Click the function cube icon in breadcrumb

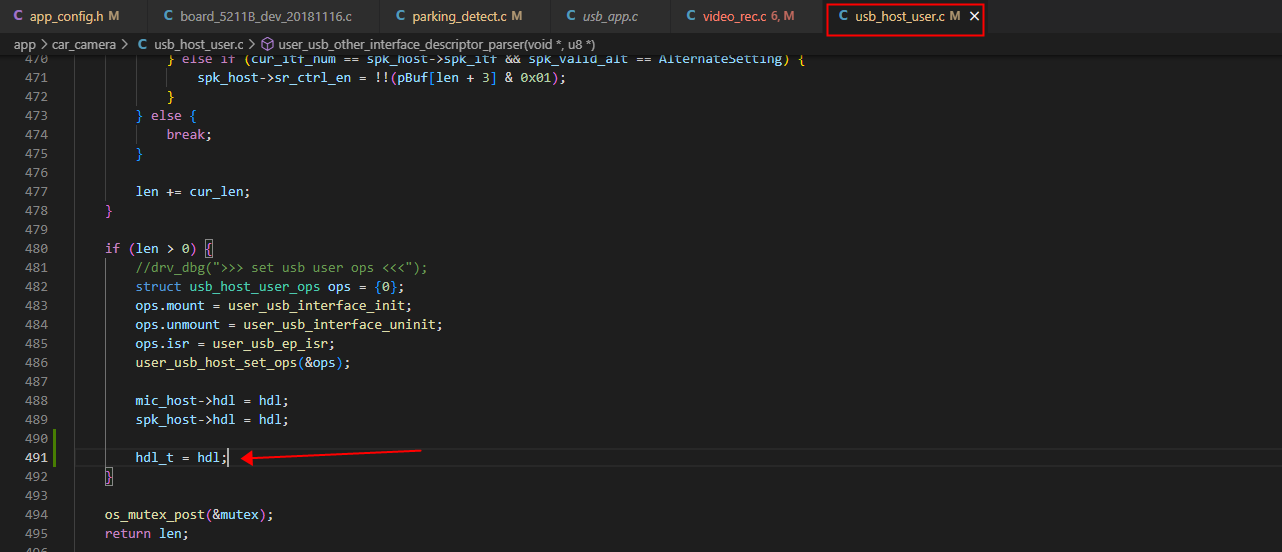(x=267, y=44)
